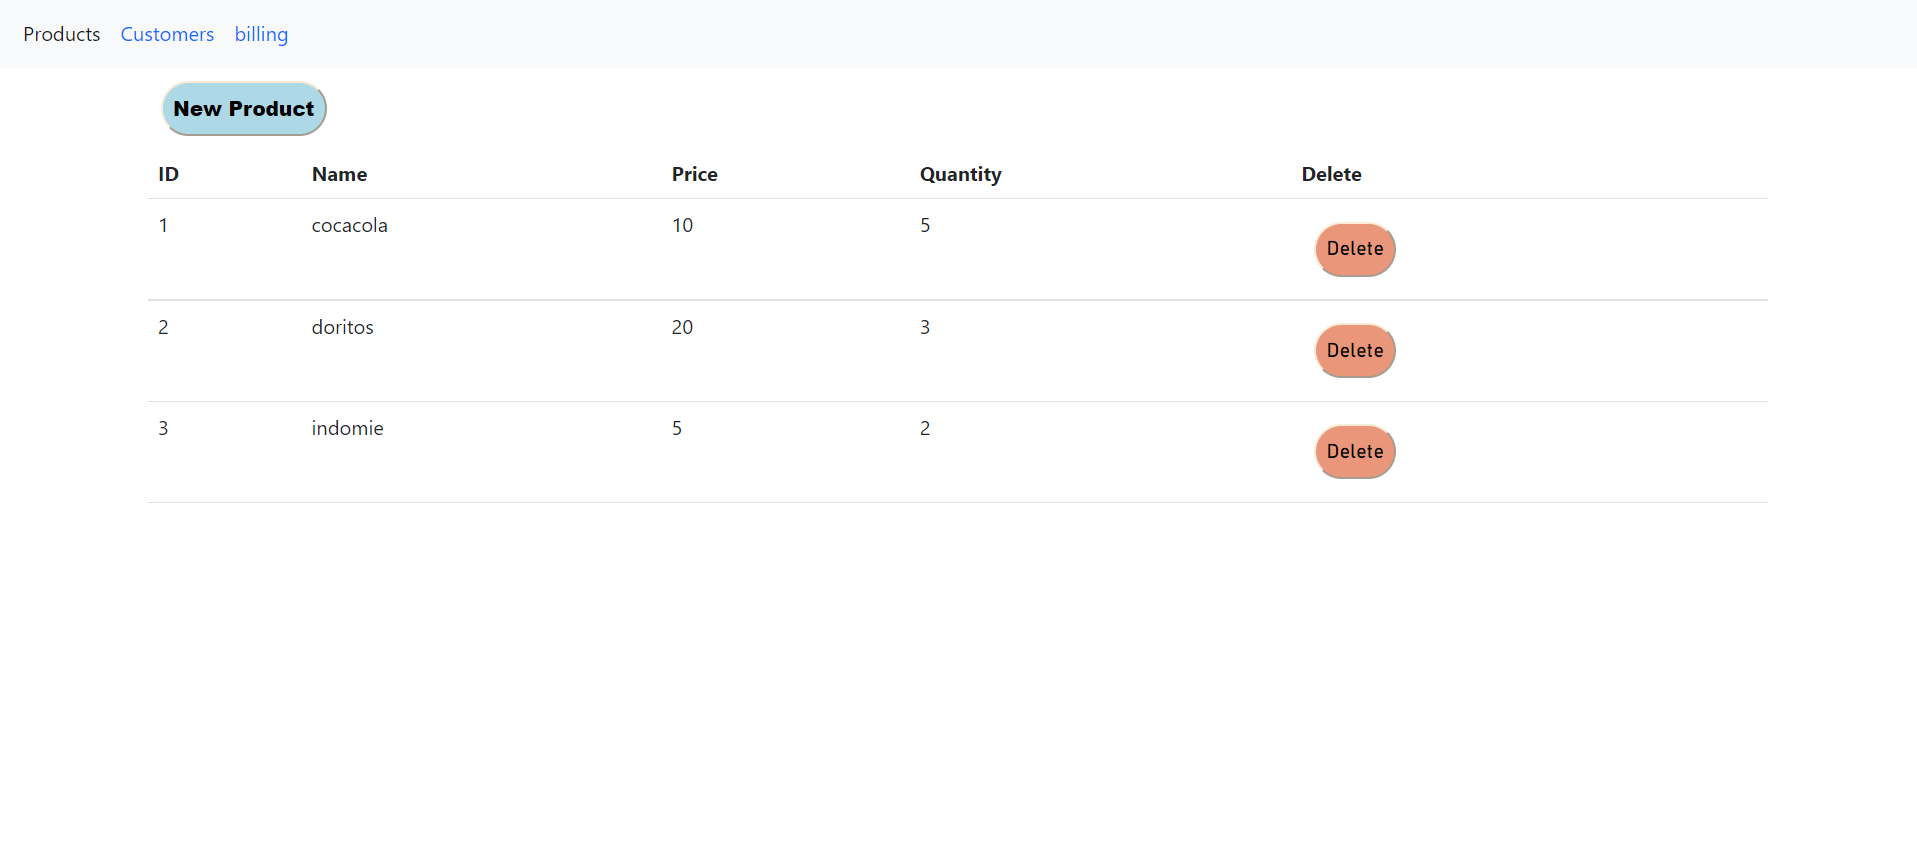
Task: Click doritos' price value 20
Action: coord(682,328)
